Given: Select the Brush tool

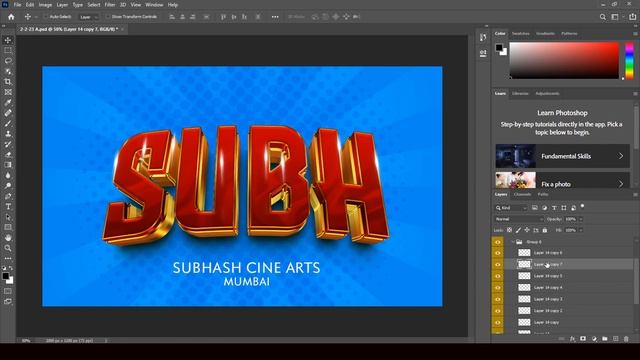Looking at the screenshot, I should point(8,123).
